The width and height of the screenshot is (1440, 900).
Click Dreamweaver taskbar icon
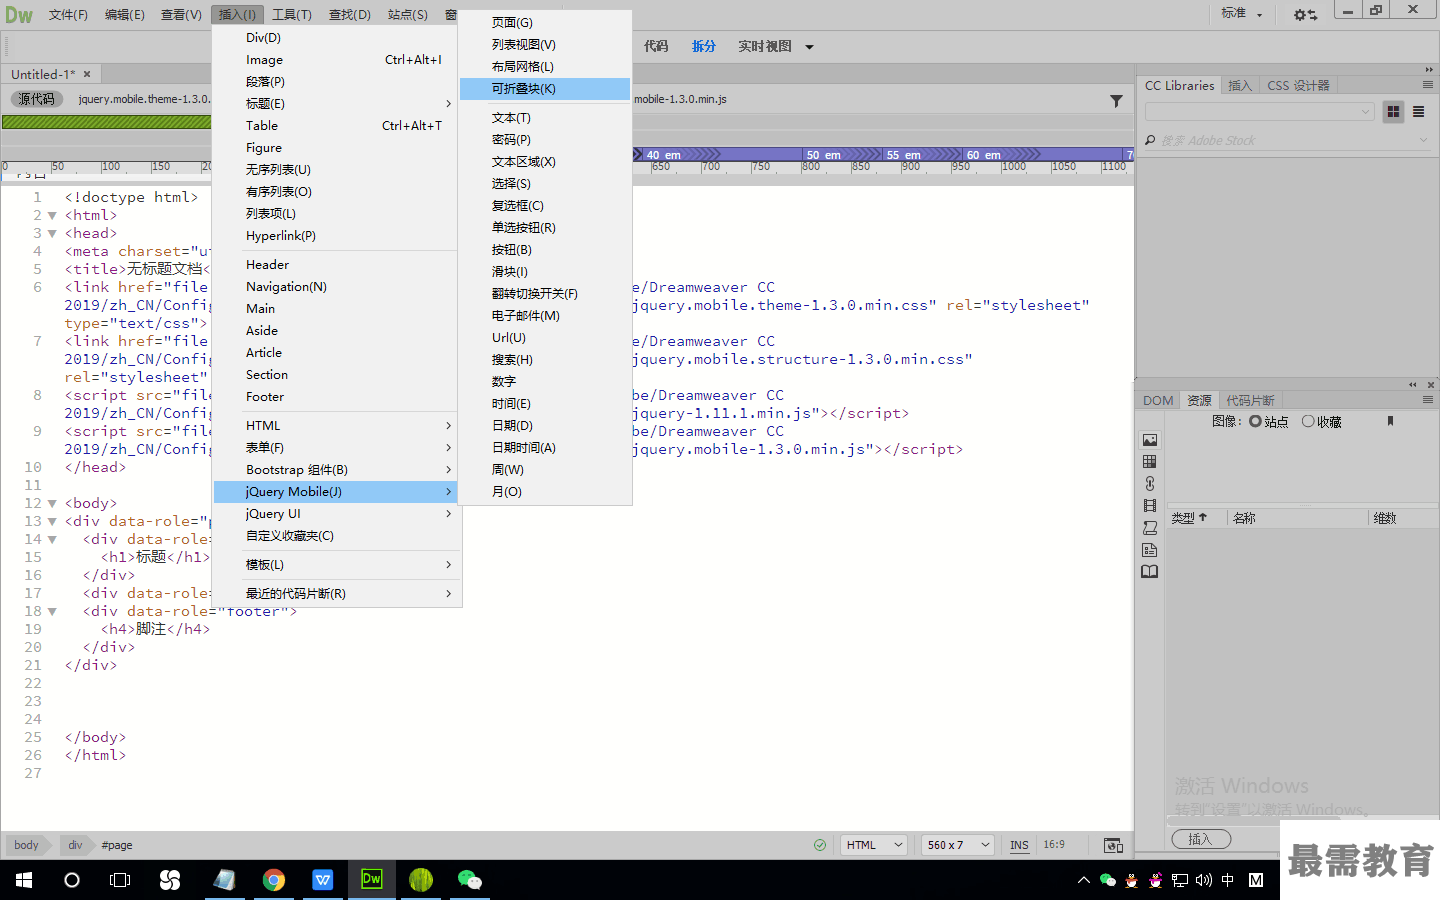(x=372, y=880)
